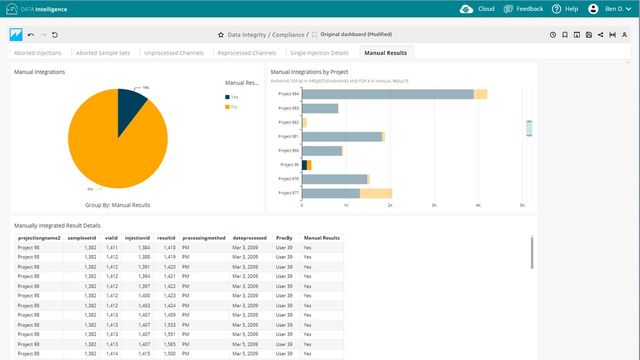Screen dimensions: 640x360
Task: Open the Cloud icon in header
Action: (x=466, y=9)
